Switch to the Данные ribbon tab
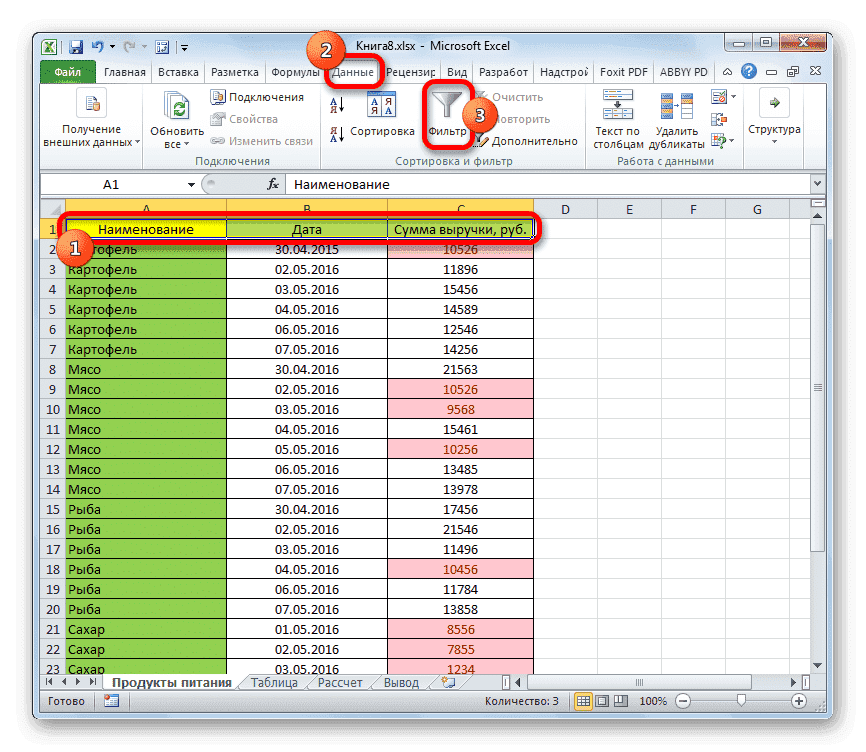The width and height of the screenshot is (866, 752). pyautogui.click(x=353, y=72)
